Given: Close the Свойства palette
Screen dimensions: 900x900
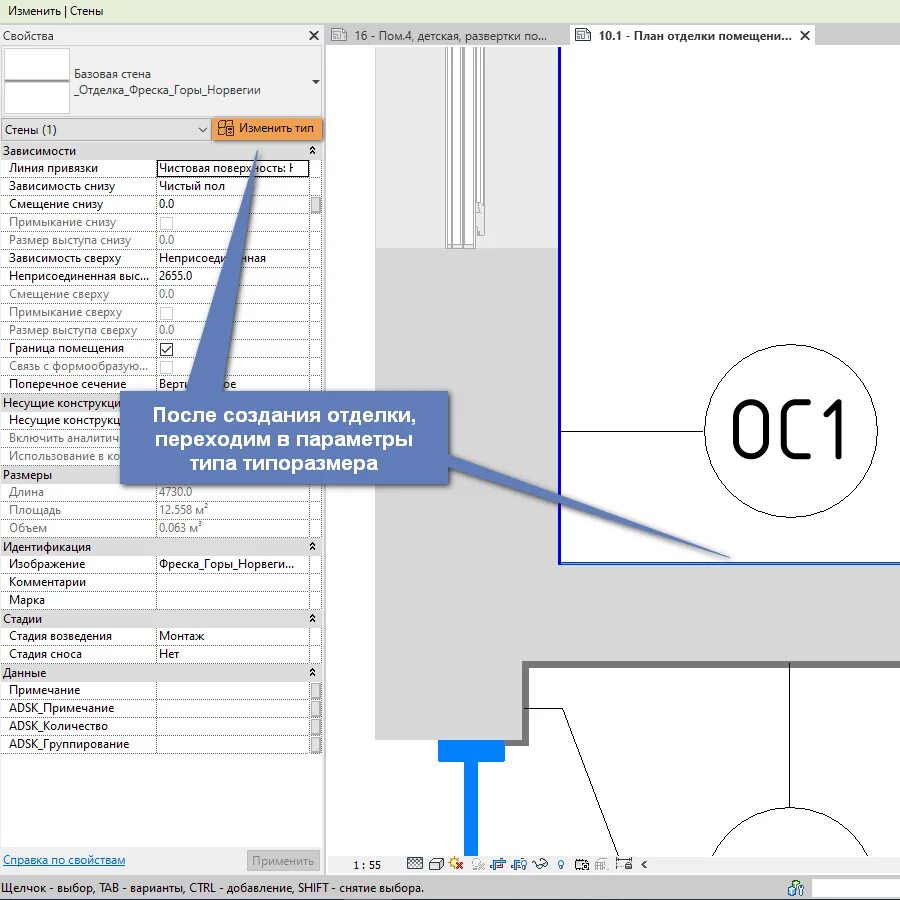Looking at the screenshot, I should pos(313,36).
